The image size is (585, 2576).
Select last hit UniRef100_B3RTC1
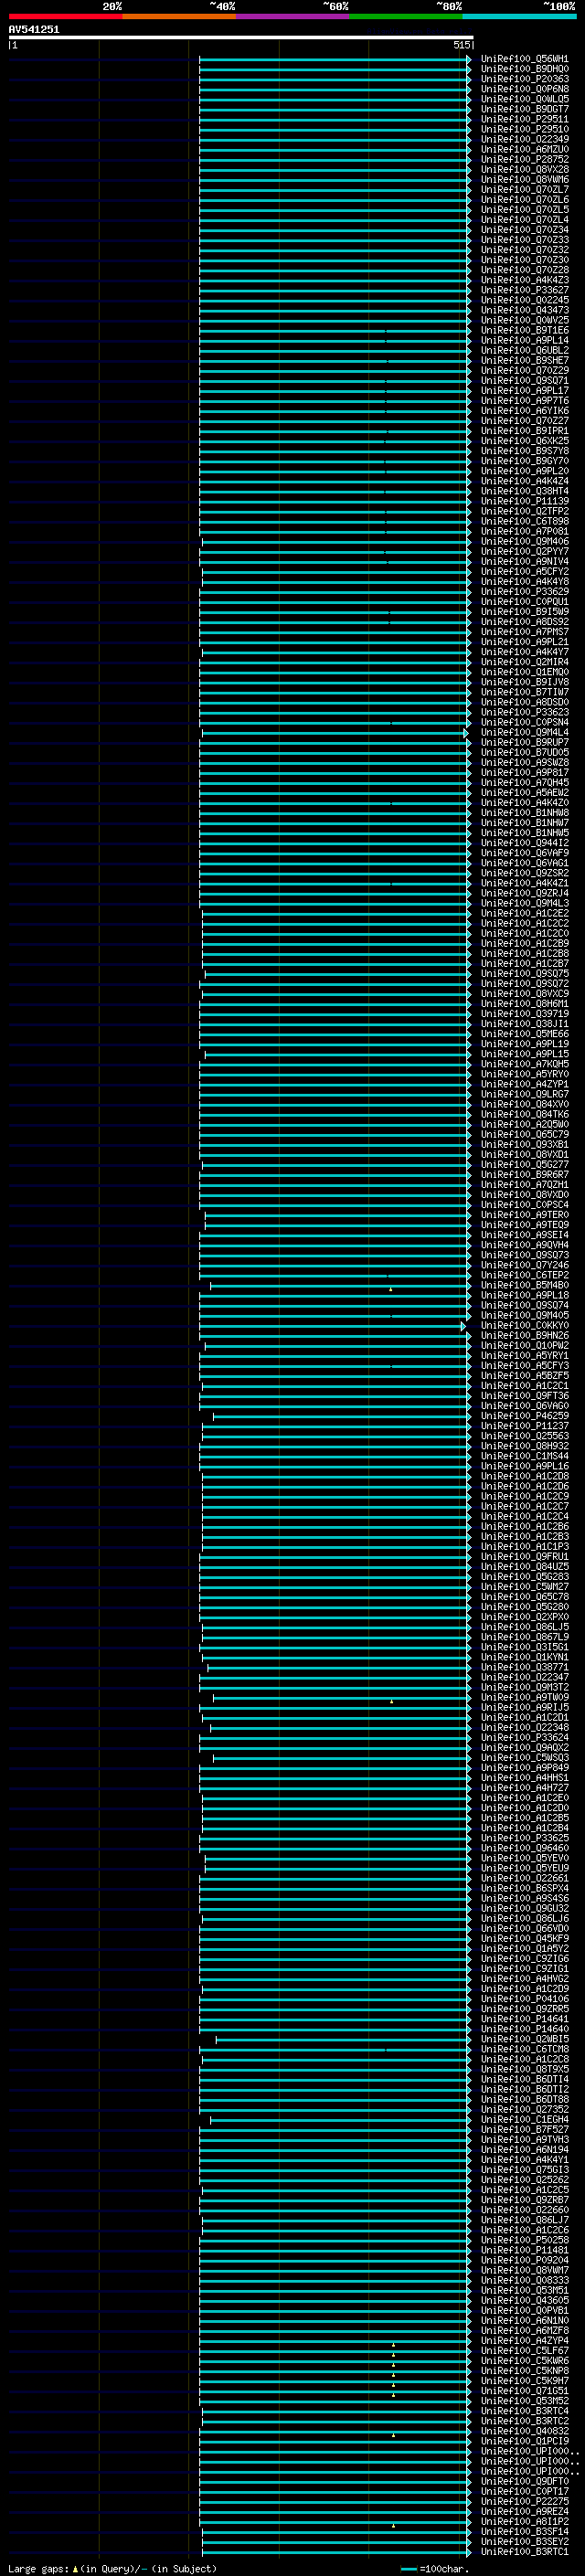tap(525, 2551)
